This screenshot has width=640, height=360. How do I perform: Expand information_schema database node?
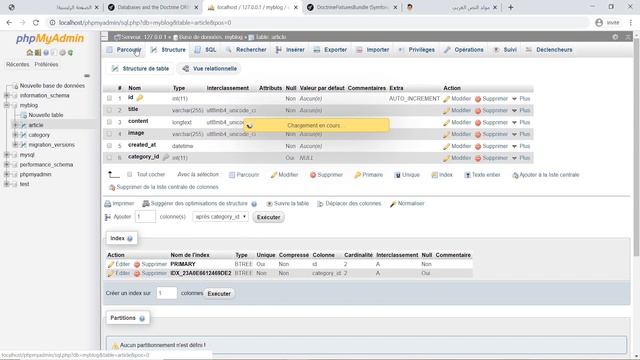[x=7, y=96]
